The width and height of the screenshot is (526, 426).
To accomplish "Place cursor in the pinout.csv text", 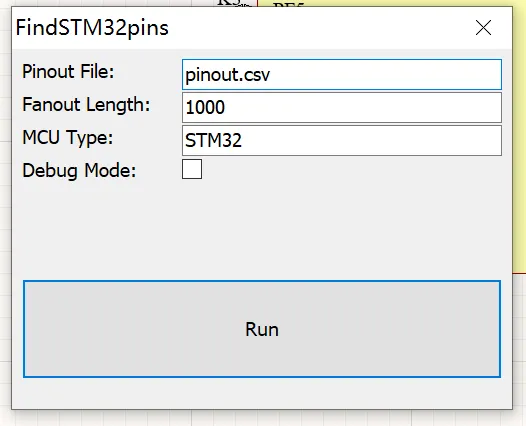I will pos(227,75).
